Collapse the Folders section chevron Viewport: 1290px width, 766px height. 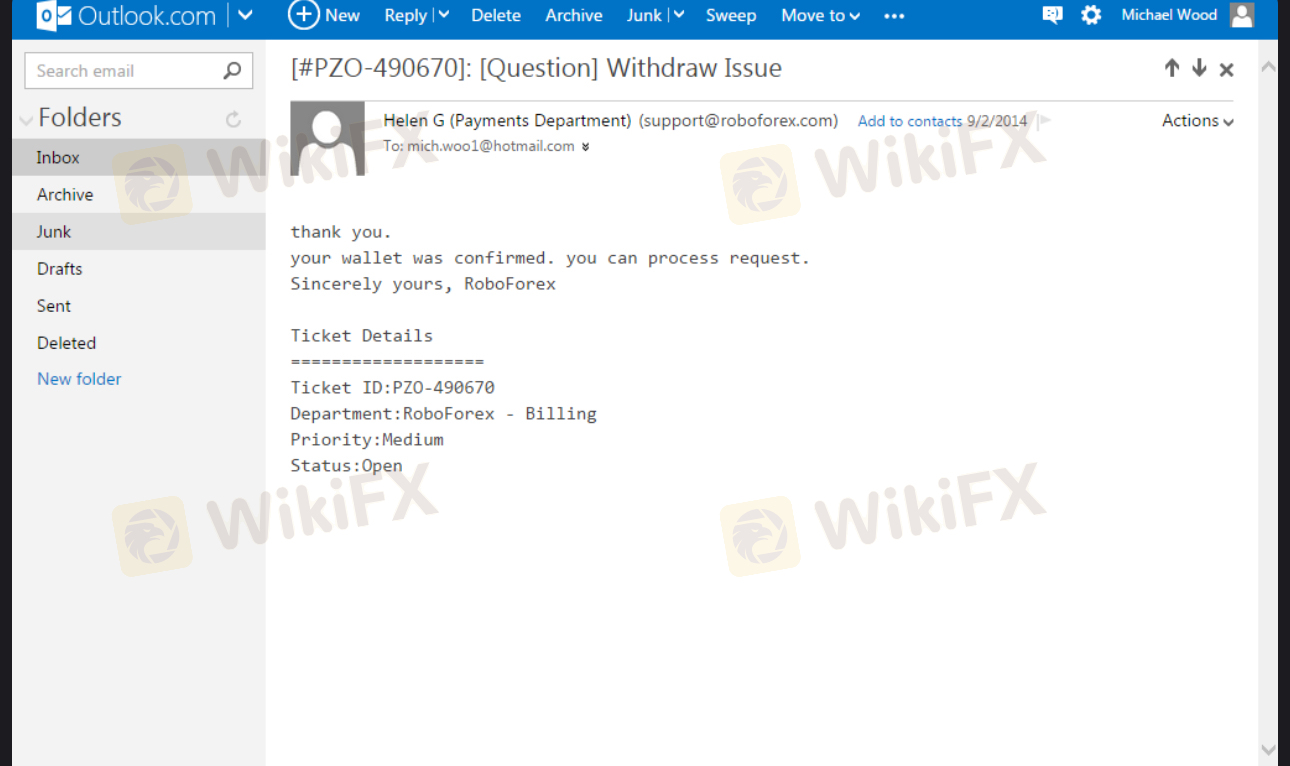(26, 121)
